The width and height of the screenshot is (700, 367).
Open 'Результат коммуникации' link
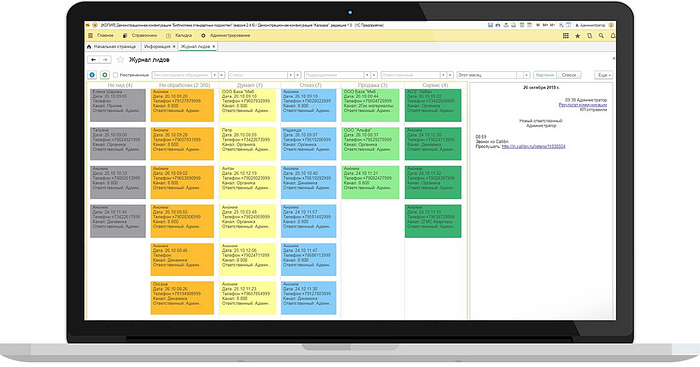(583, 105)
